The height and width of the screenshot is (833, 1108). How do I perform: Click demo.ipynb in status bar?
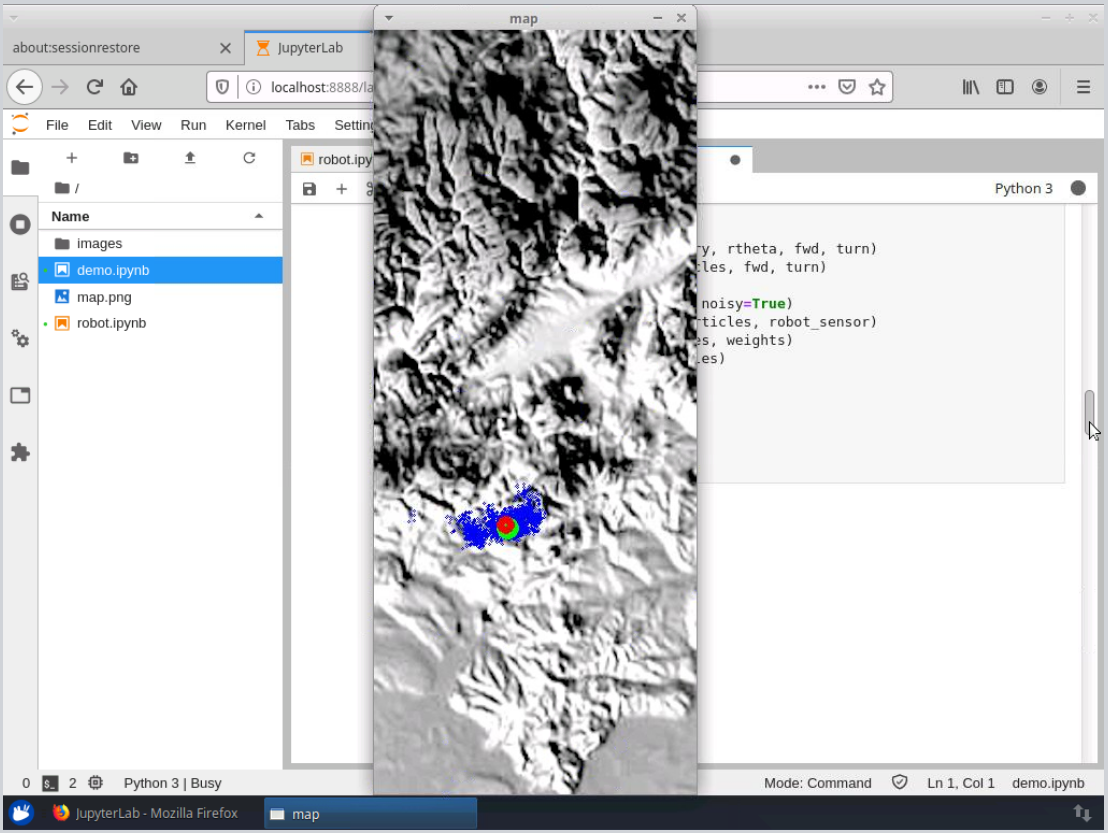1048,783
